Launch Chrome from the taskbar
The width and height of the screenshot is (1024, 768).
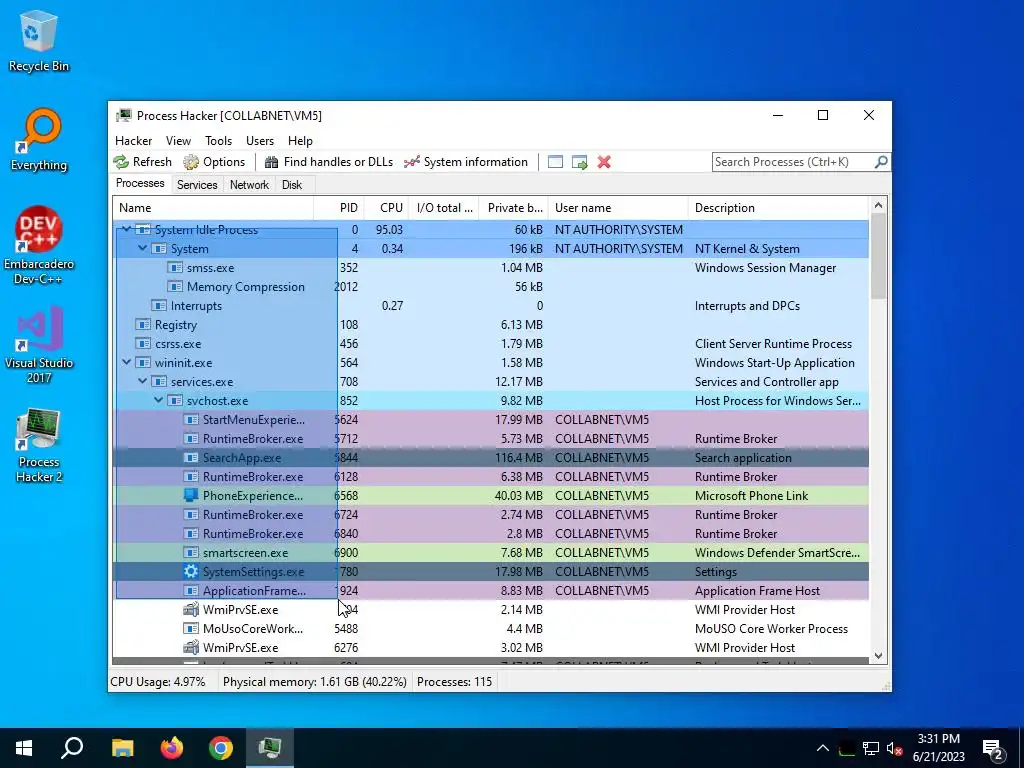click(x=221, y=748)
